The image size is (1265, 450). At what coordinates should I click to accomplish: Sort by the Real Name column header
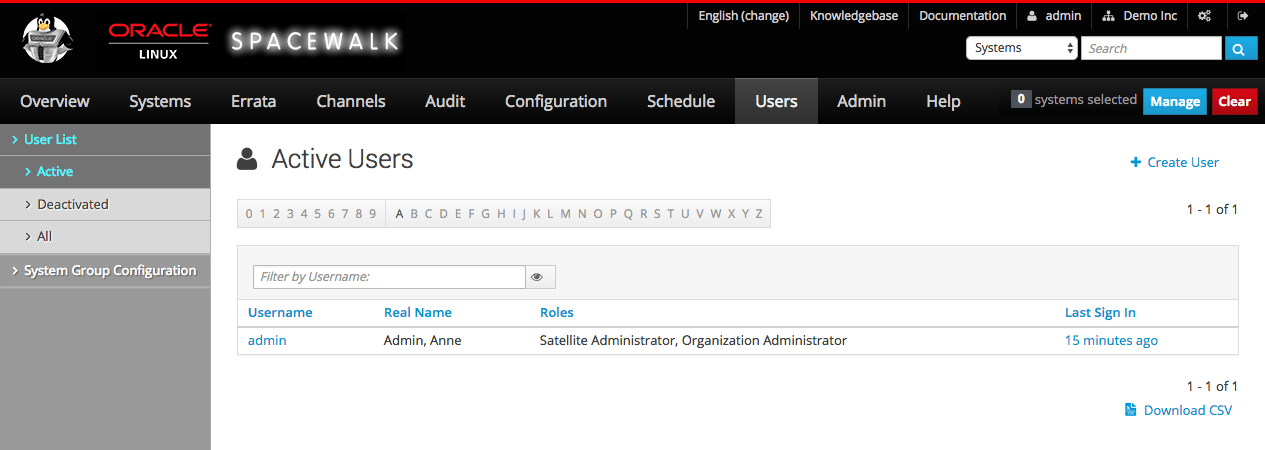(418, 312)
